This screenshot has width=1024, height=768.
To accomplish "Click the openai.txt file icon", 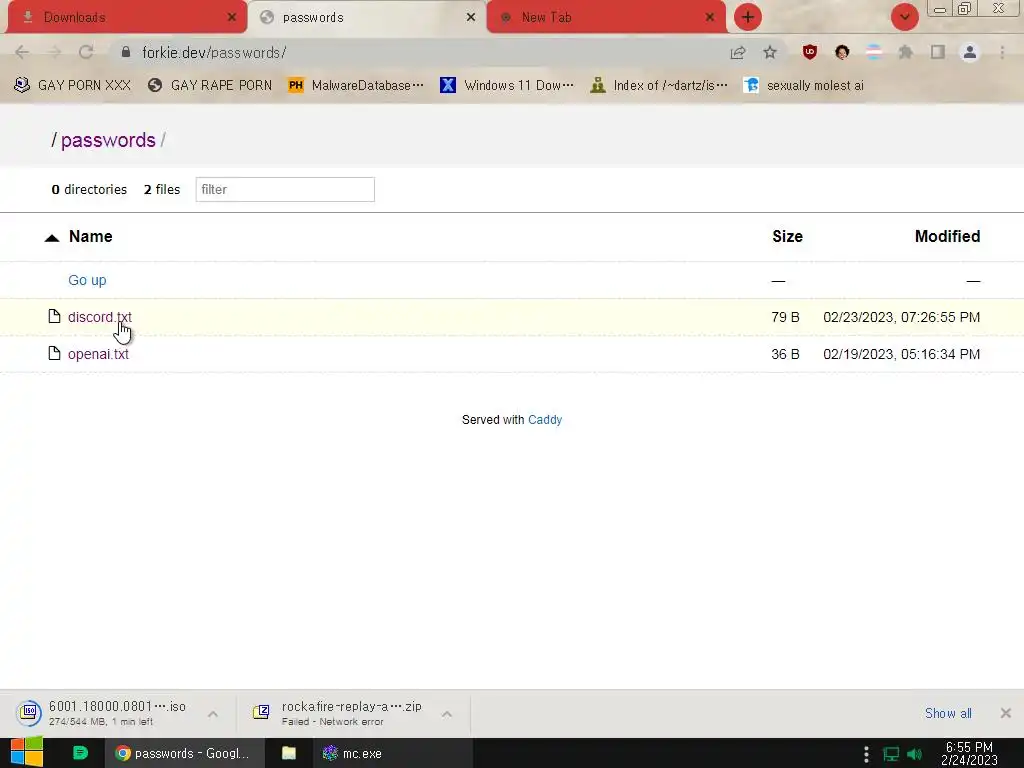I will (x=55, y=353).
